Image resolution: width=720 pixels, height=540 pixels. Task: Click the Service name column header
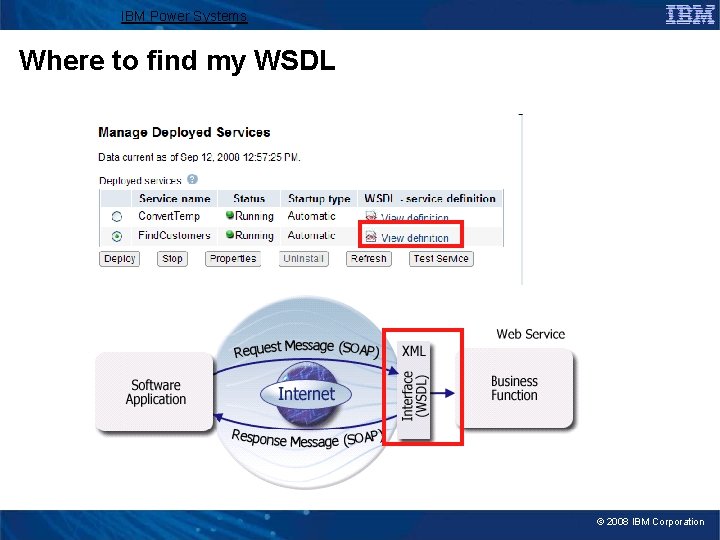(174, 198)
